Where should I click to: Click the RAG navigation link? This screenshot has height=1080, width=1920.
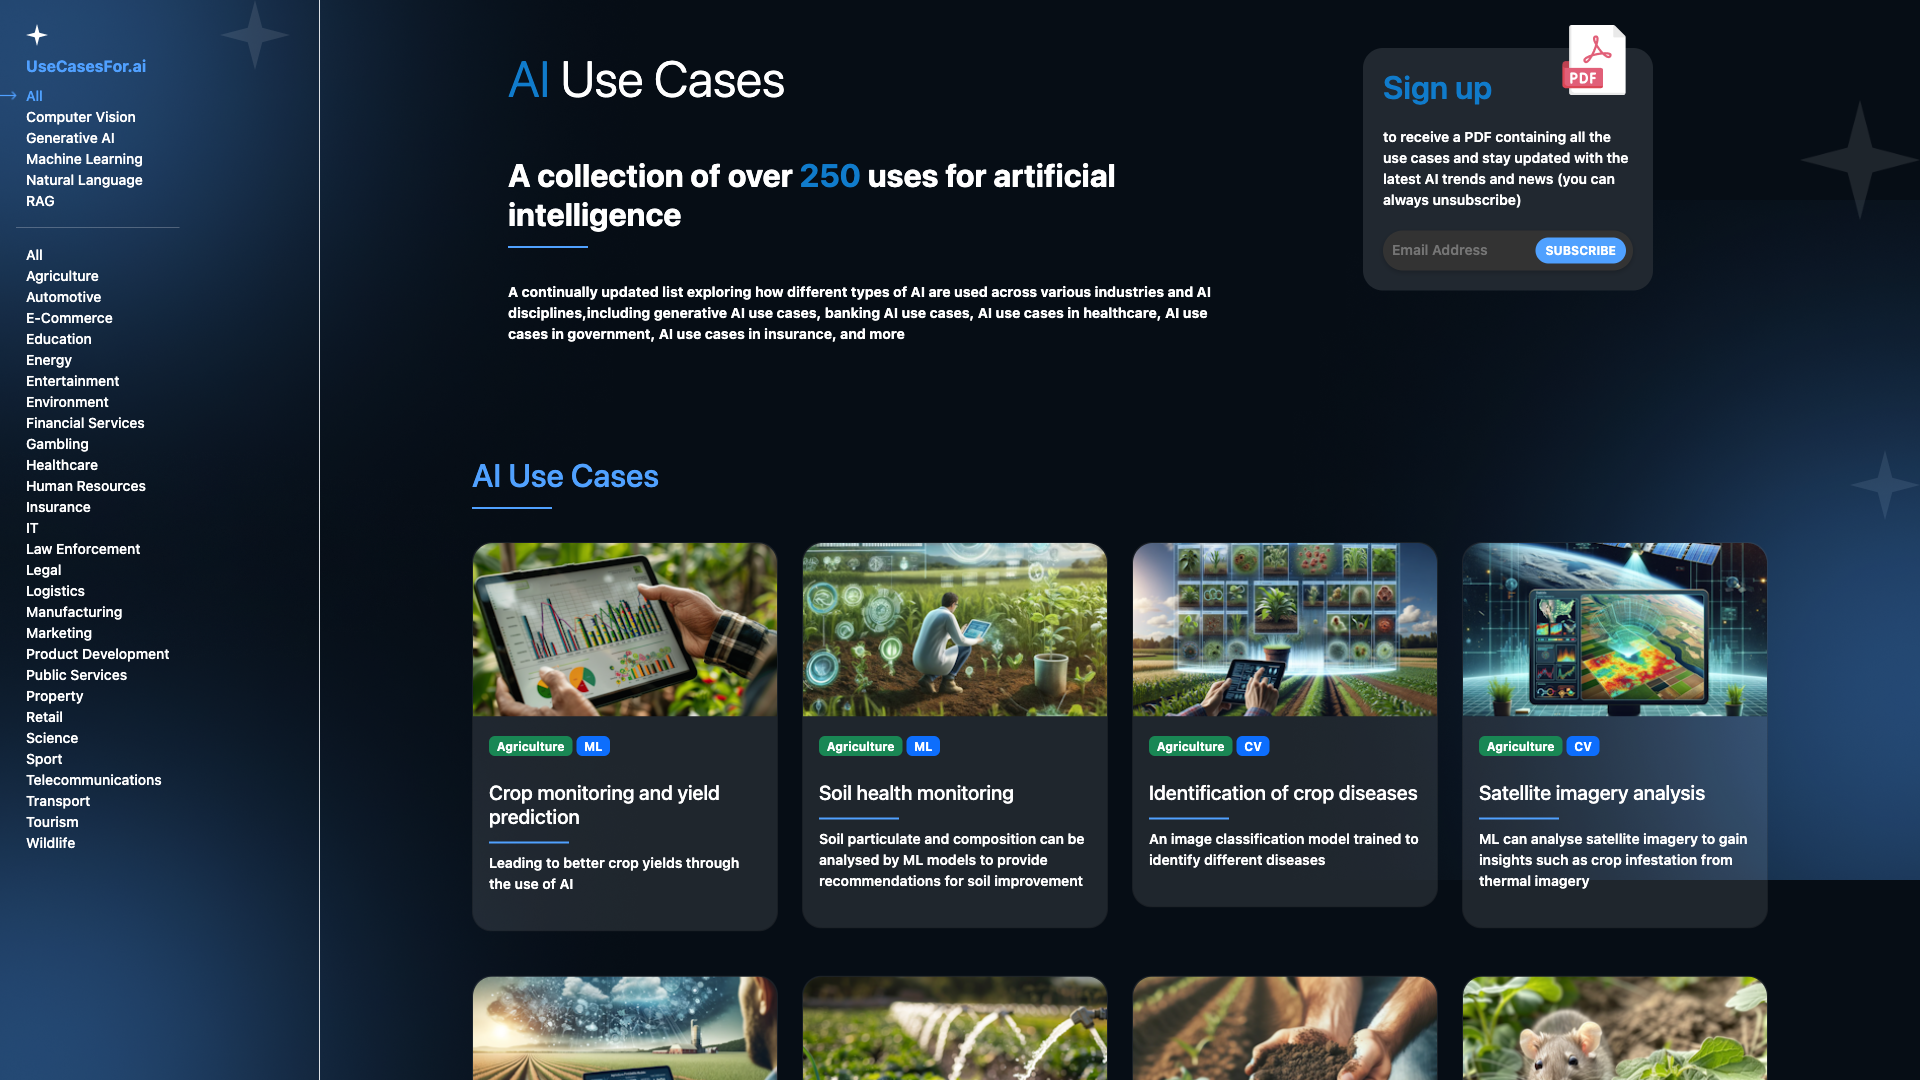(40, 202)
